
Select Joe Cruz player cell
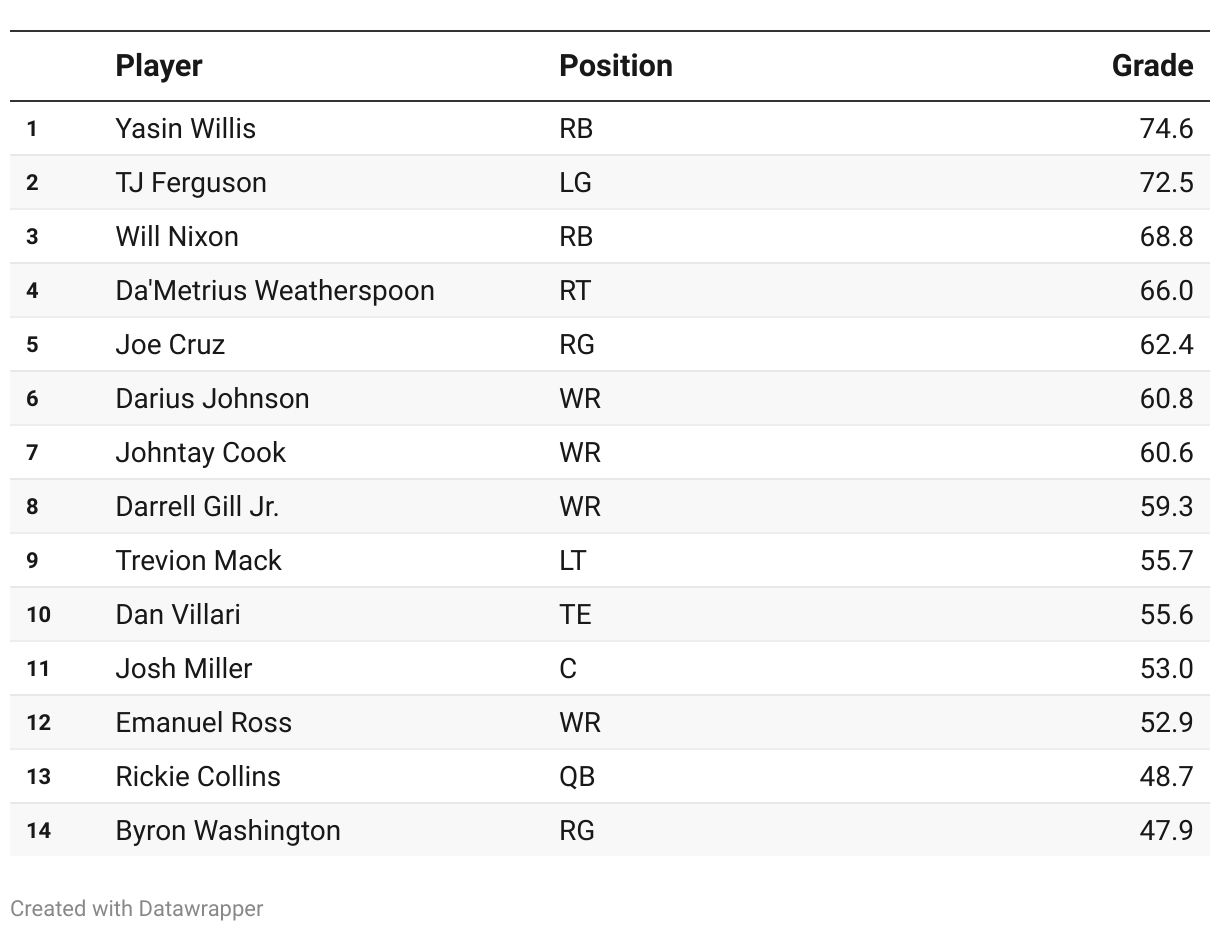(x=170, y=345)
